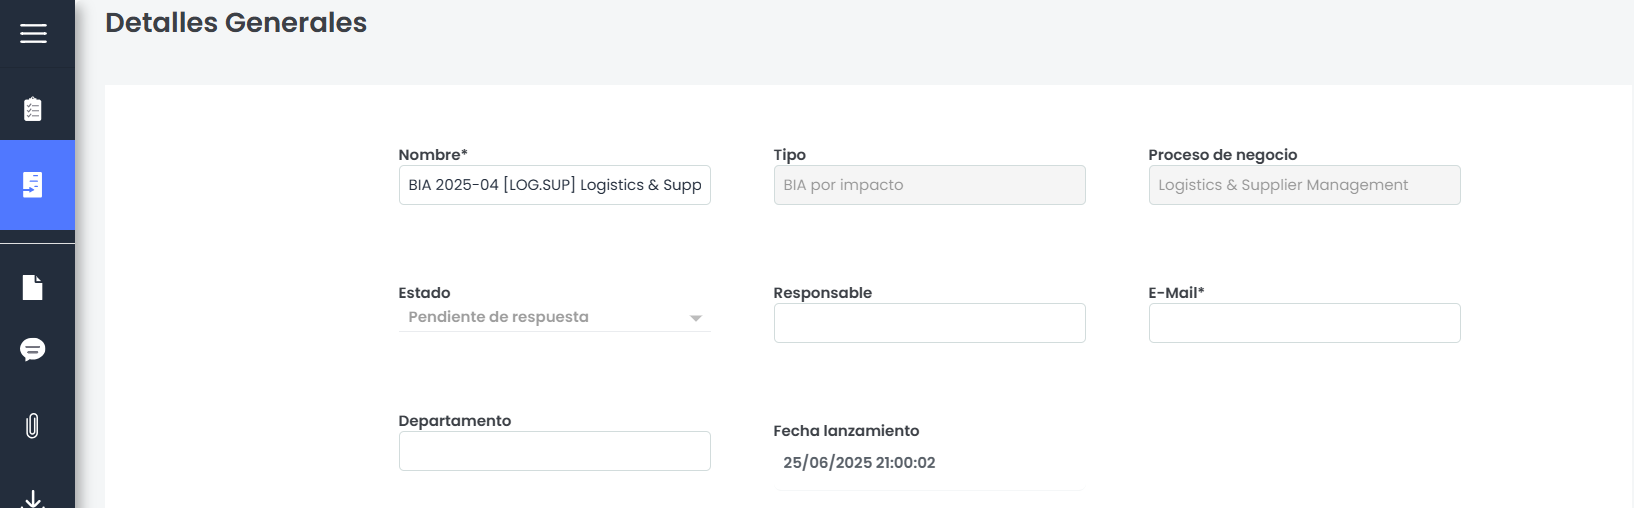Image resolution: width=1634 pixels, height=508 pixels.
Task: Open the blank file sidebar icon
Action: pyautogui.click(x=33, y=288)
